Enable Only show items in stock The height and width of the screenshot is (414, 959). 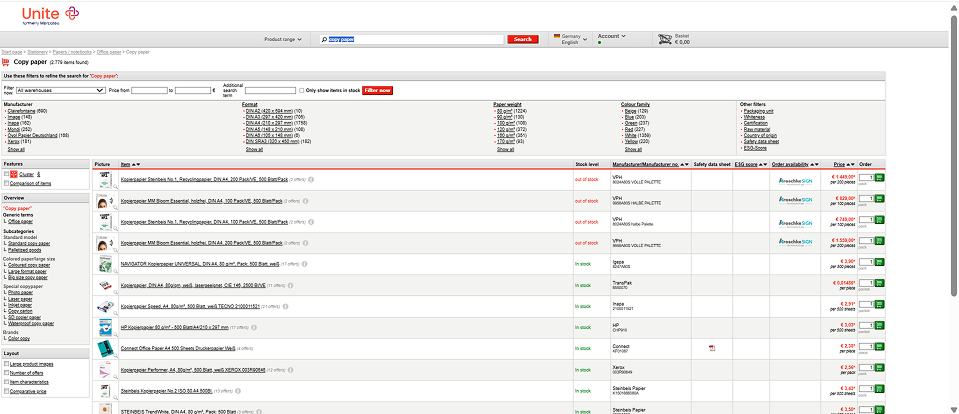(x=302, y=91)
